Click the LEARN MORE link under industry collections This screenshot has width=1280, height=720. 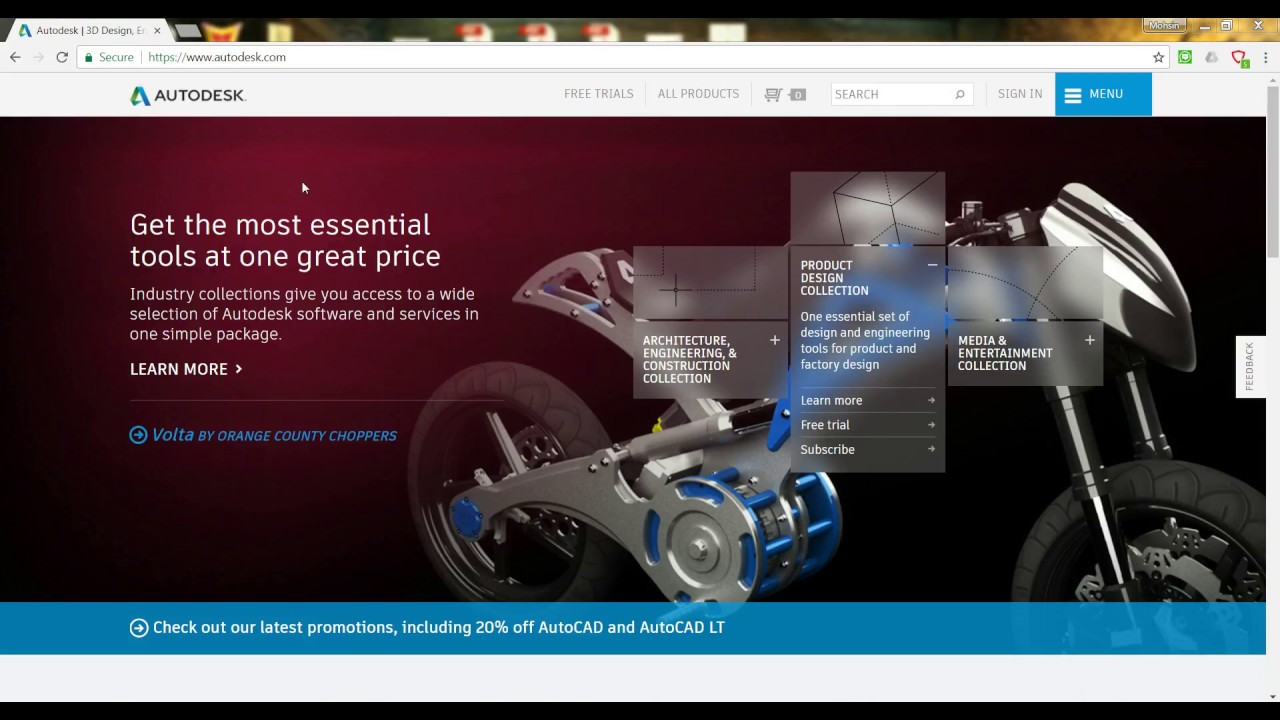point(186,369)
